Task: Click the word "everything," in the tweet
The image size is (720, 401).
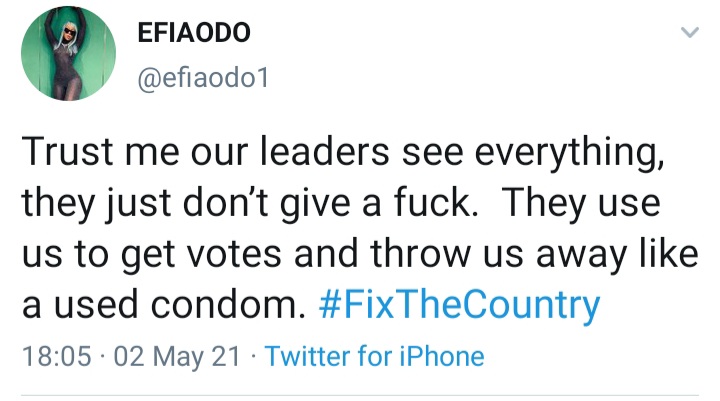Action: (569, 153)
